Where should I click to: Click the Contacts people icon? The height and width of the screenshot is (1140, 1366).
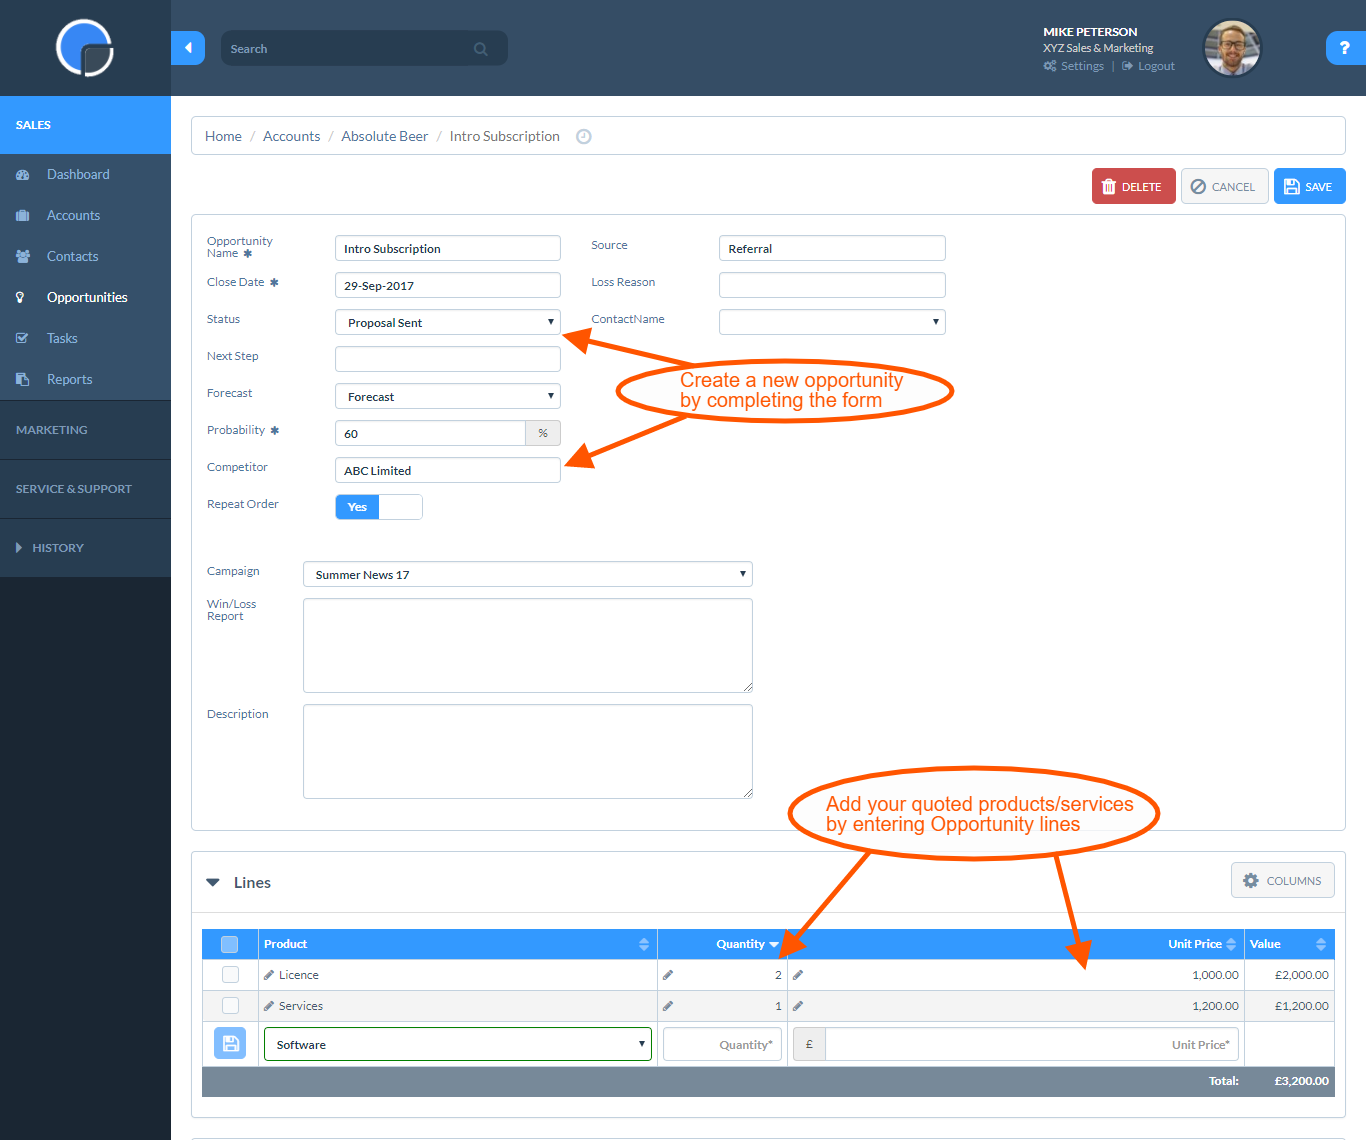(x=23, y=257)
